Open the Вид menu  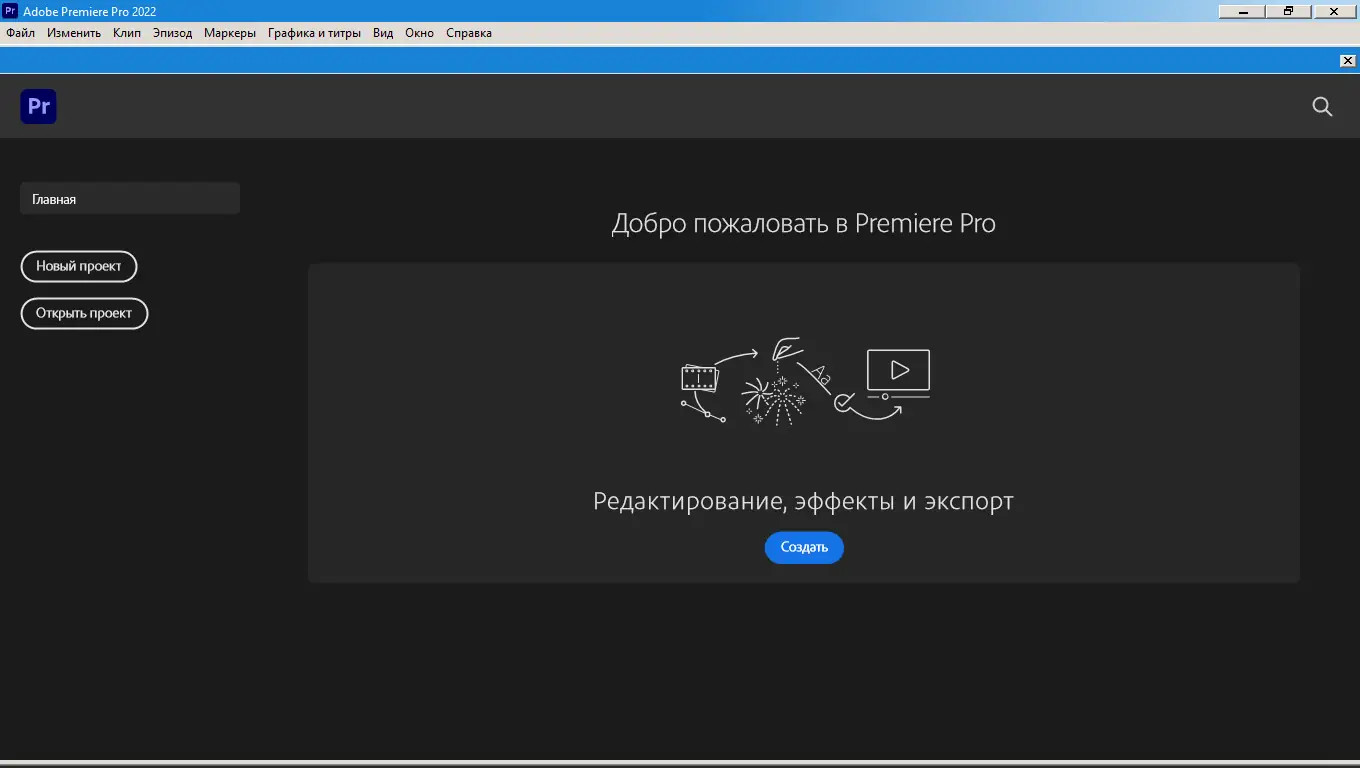pos(382,32)
